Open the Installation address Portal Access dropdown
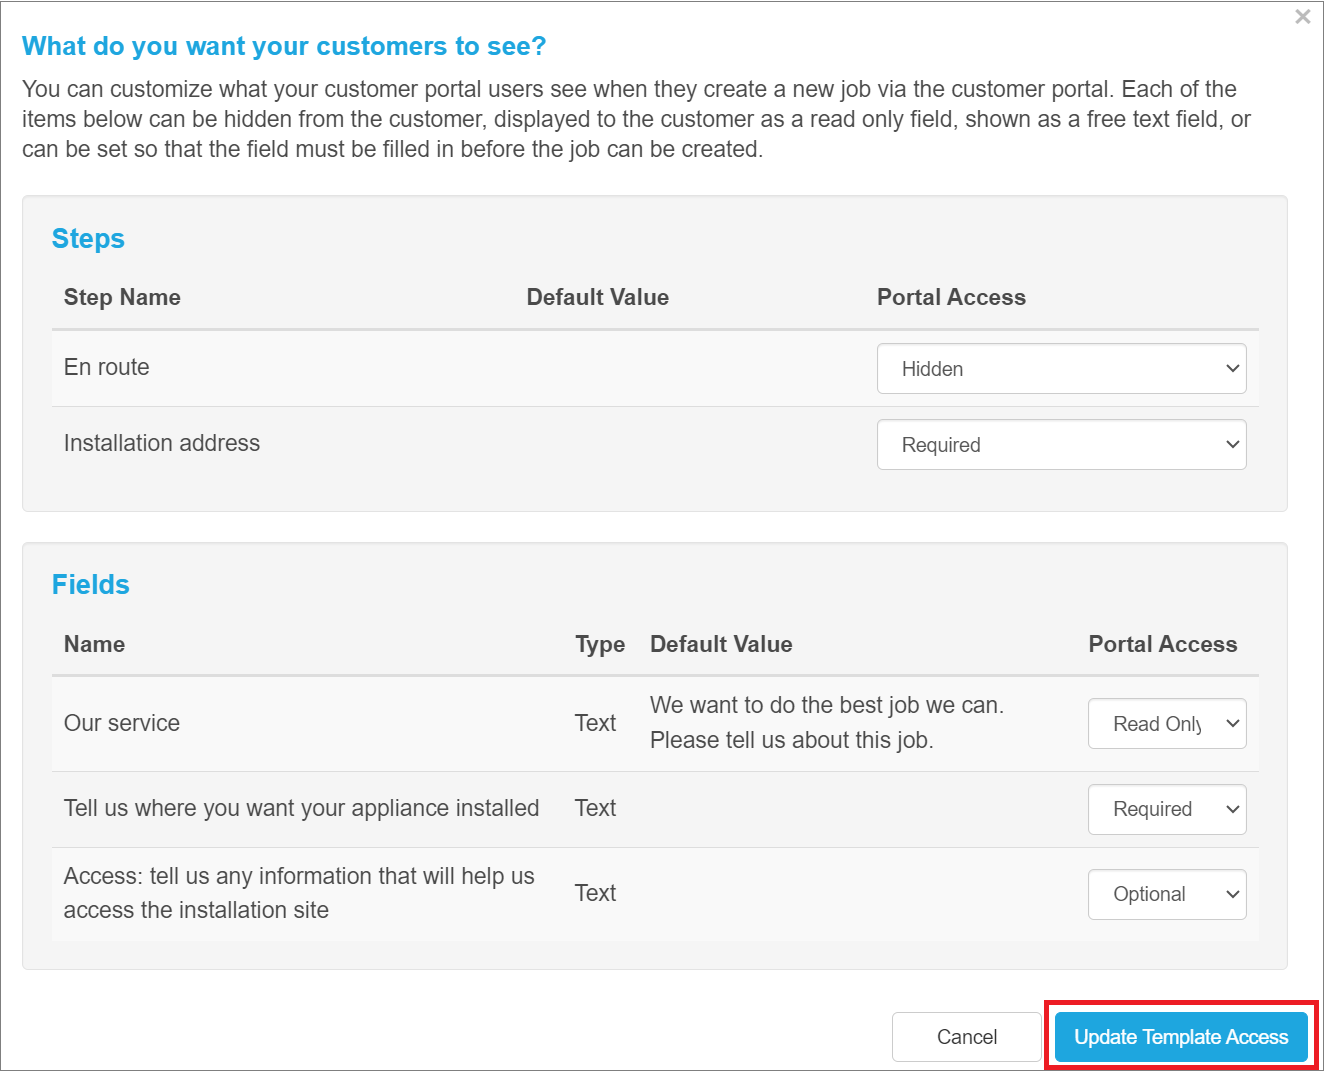Viewport: 1325px width, 1075px height. pos(1061,445)
